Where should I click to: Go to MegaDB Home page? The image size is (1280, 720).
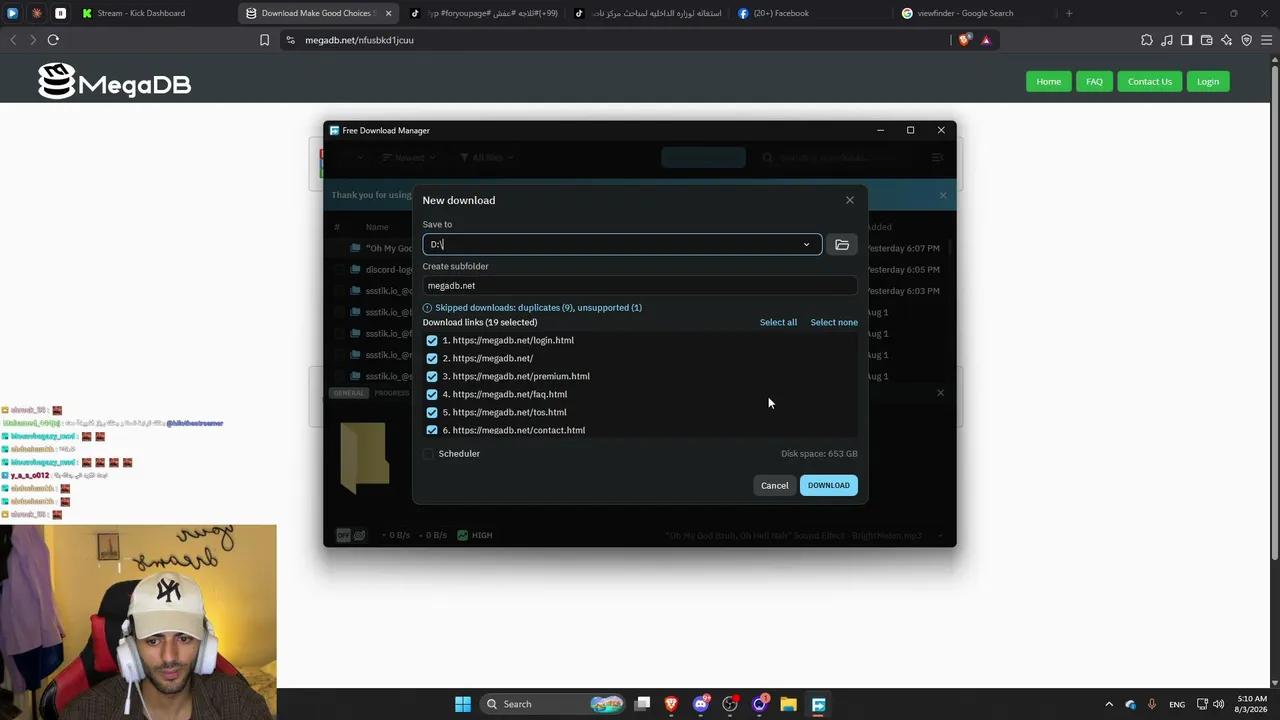(1048, 82)
